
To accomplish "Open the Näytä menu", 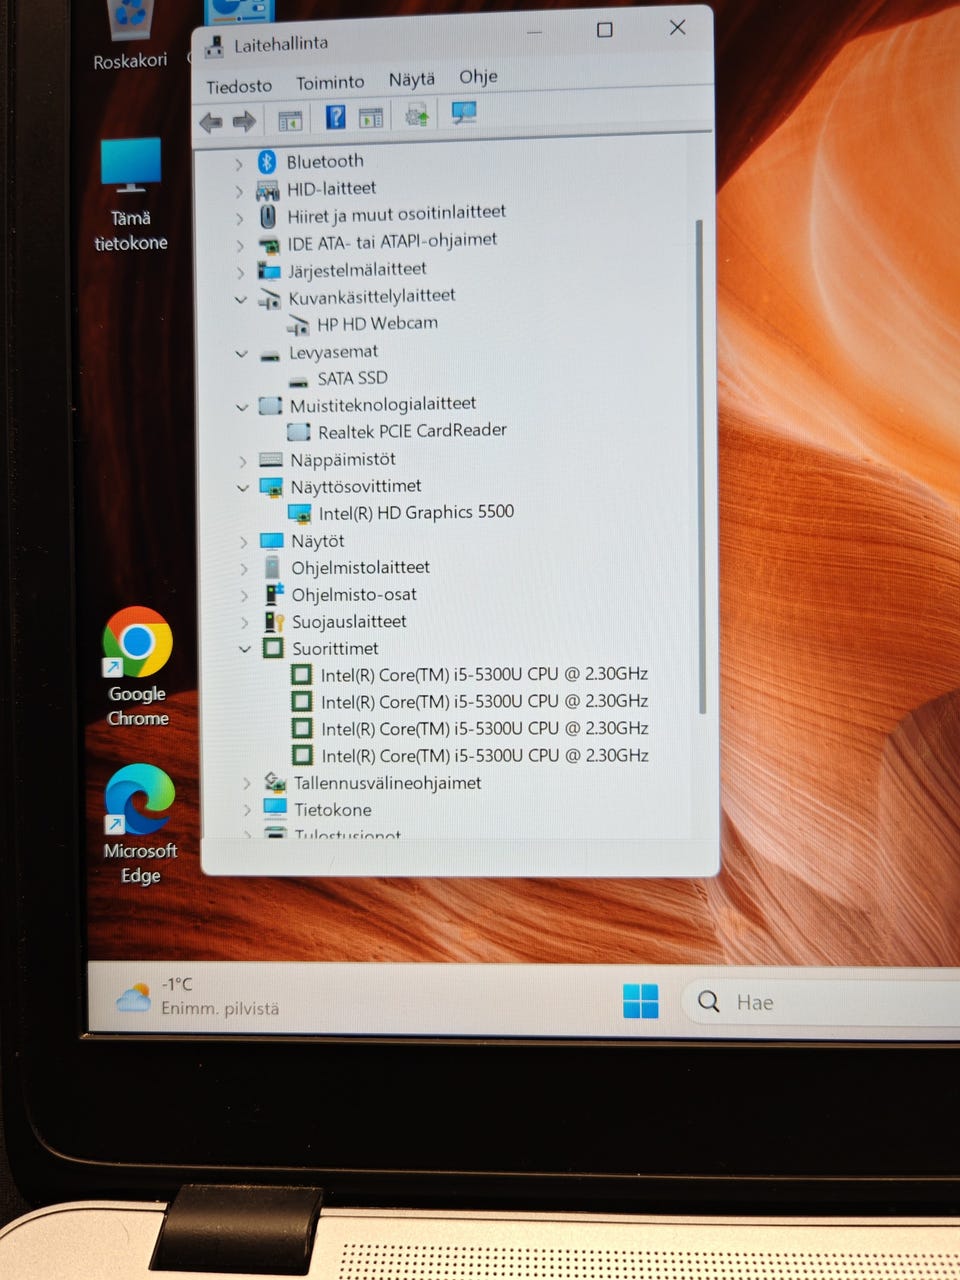I will [x=412, y=80].
